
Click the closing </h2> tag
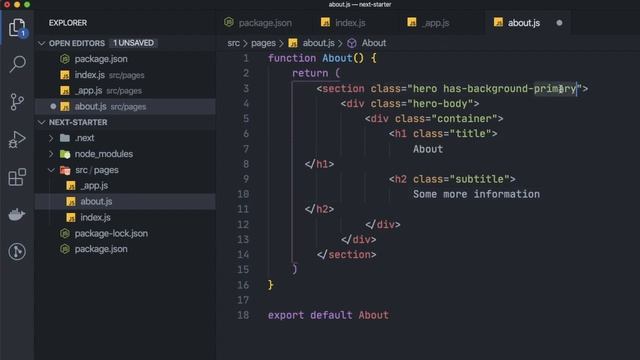319,209
